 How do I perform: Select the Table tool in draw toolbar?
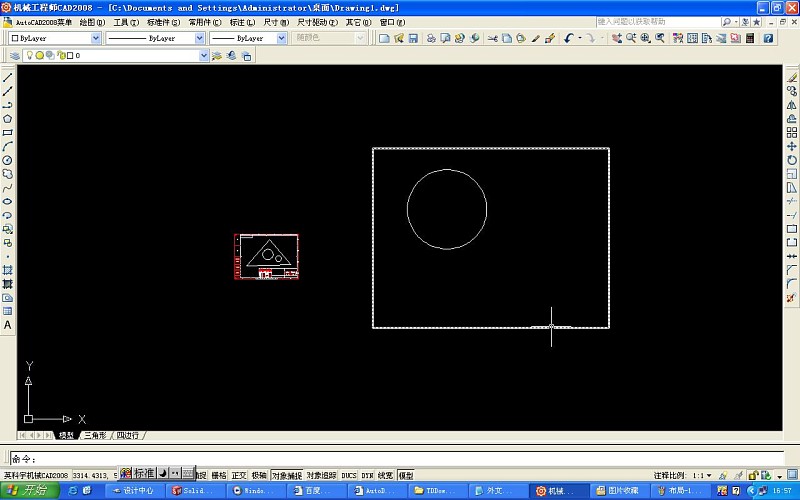(8, 311)
